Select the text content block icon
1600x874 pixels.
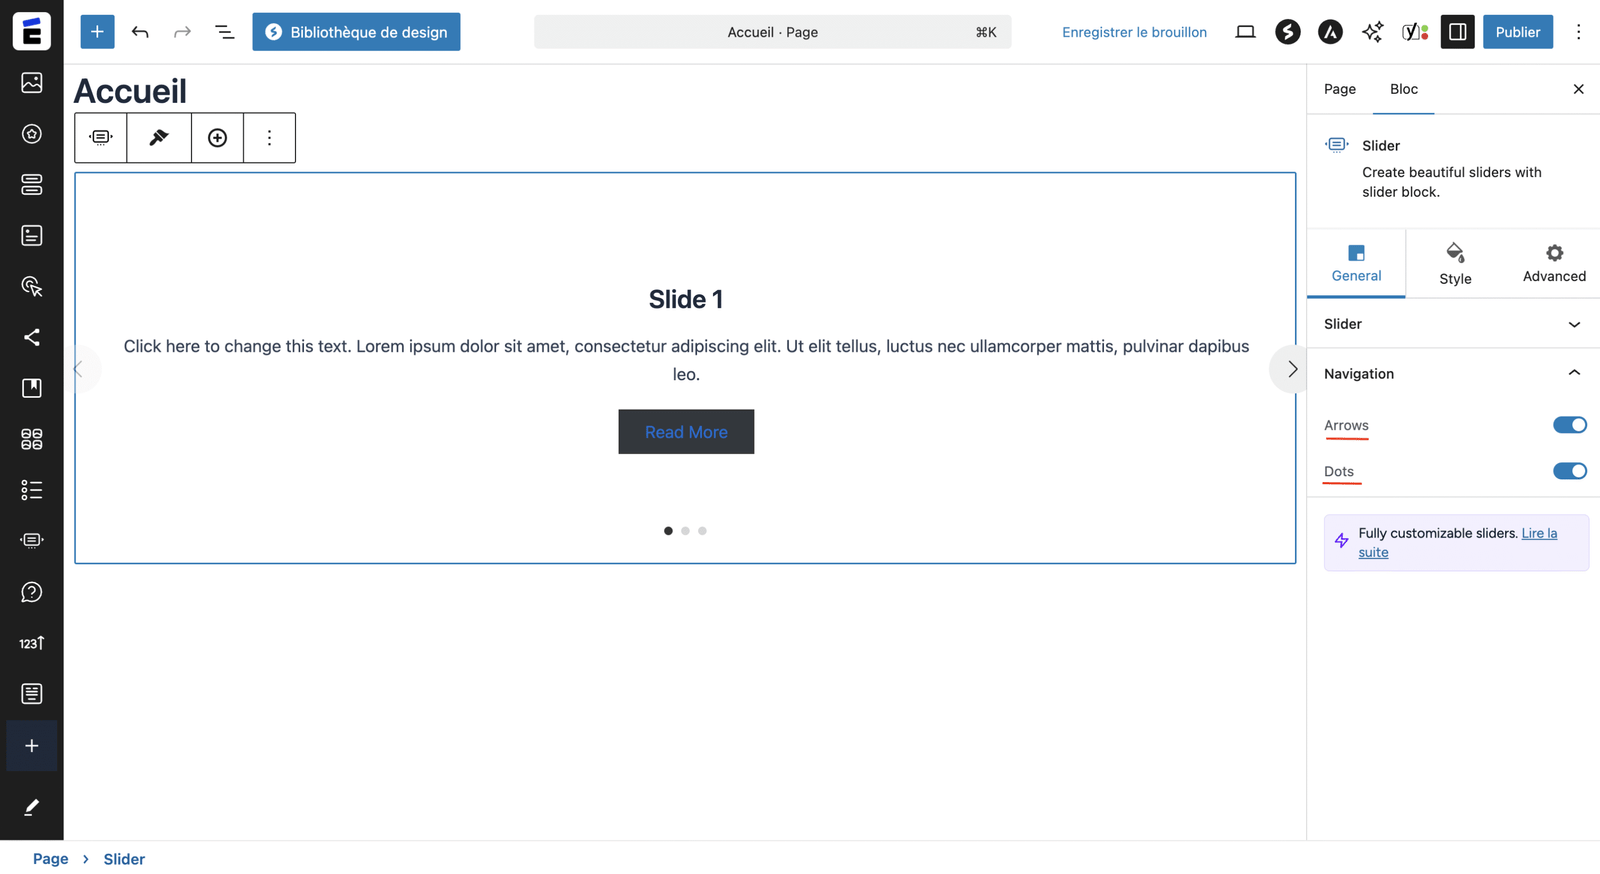[x=32, y=694]
